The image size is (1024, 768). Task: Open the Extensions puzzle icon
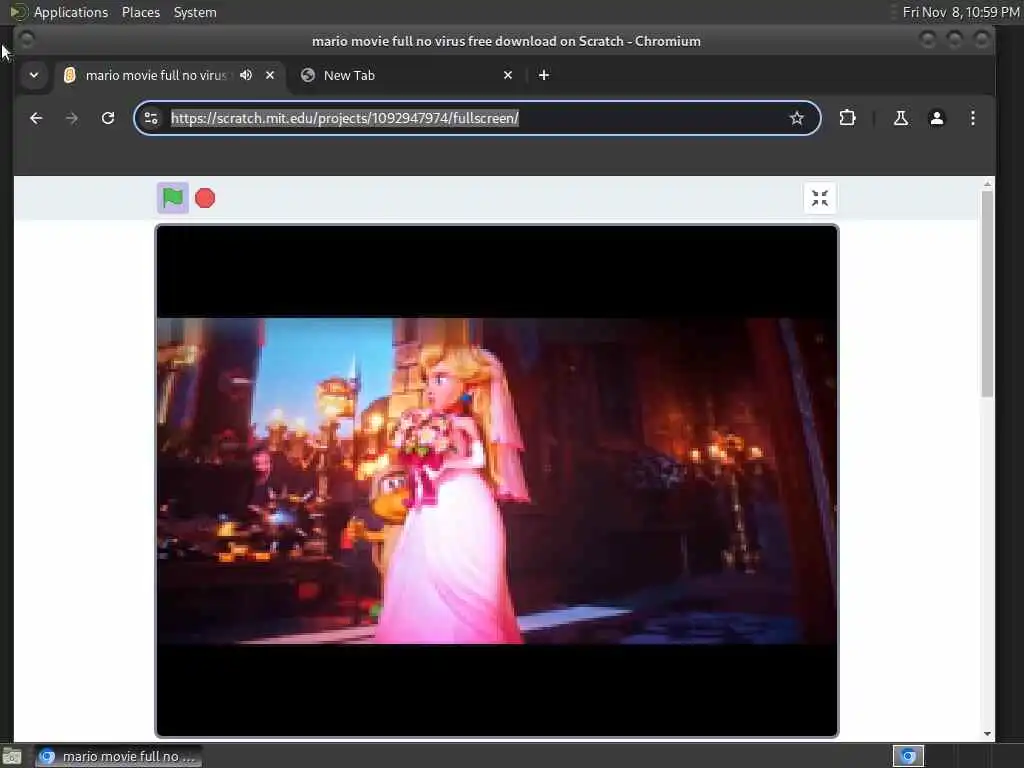click(x=847, y=118)
